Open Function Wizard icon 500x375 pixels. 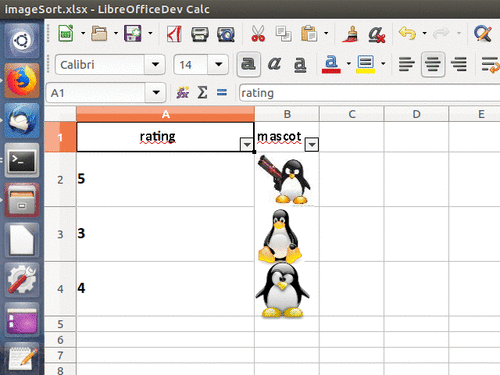click(x=183, y=92)
